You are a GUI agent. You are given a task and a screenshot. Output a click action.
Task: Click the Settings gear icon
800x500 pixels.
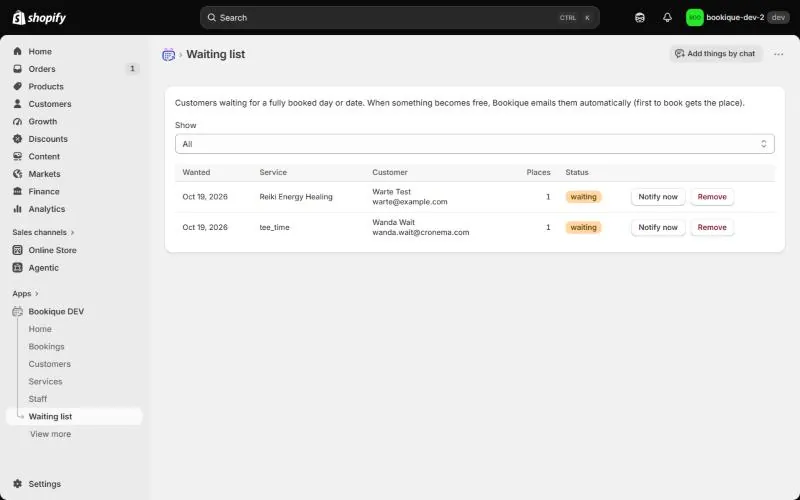click(x=17, y=484)
